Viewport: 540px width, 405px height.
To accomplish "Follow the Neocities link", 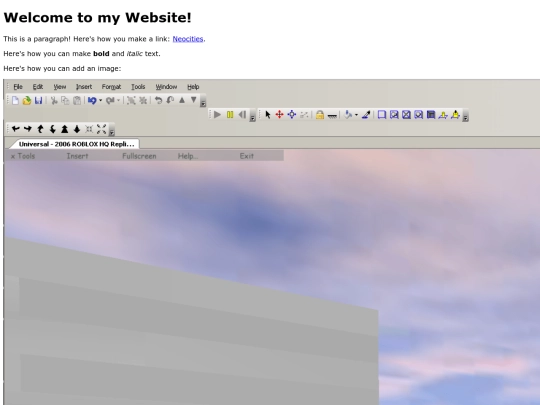I will pyautogui.click(x=188, y=39).
